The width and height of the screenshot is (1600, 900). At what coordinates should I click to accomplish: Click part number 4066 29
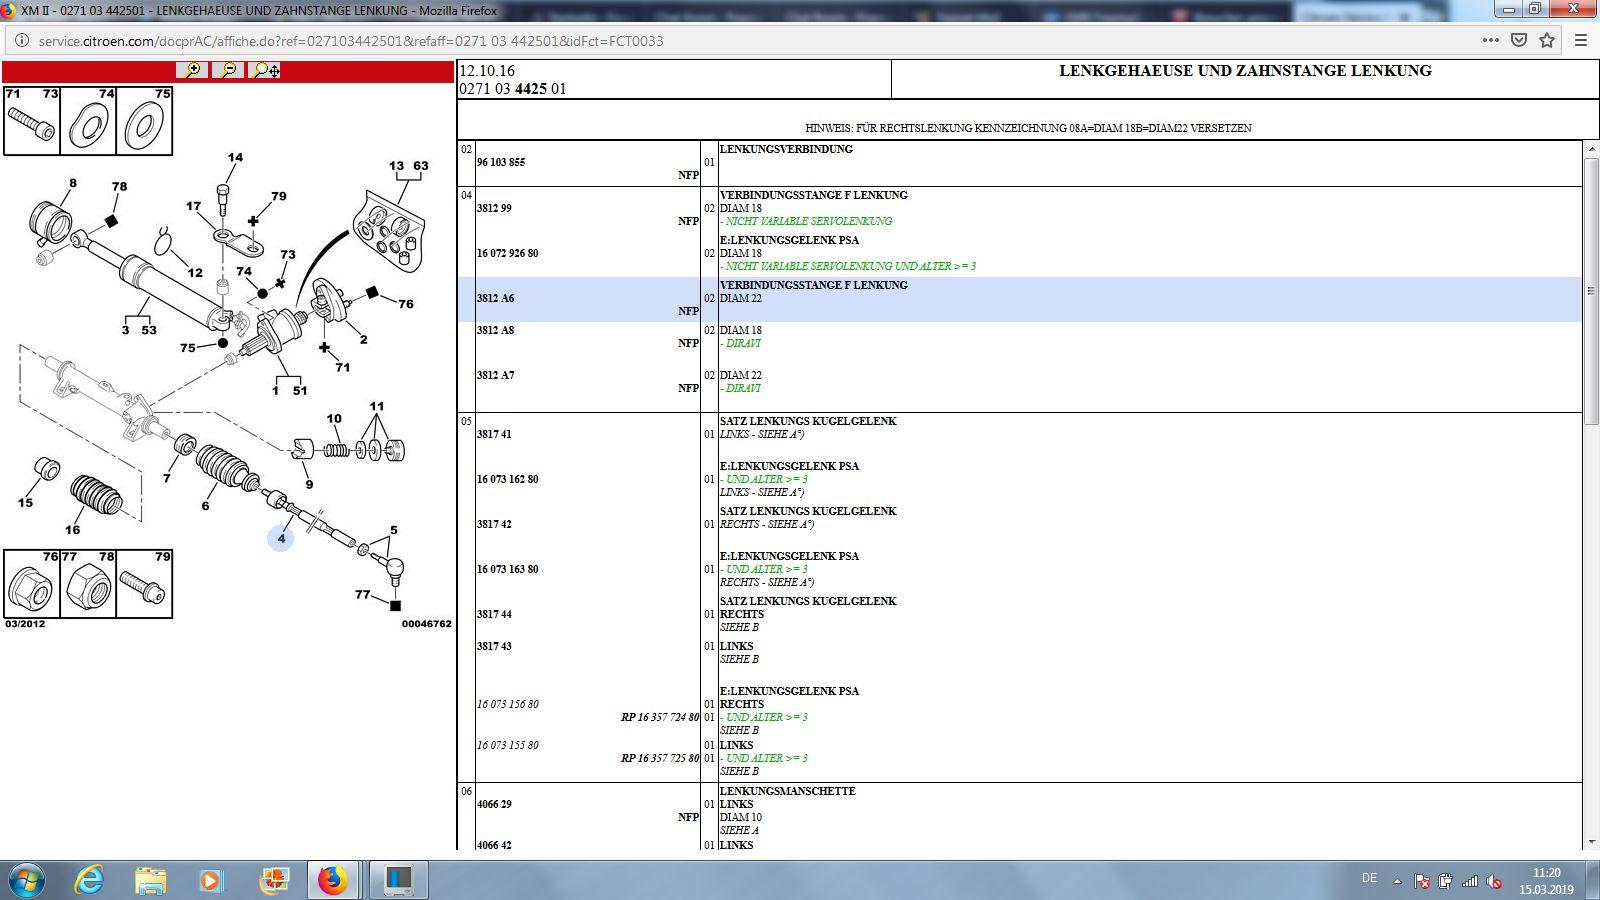coord(494,804)
